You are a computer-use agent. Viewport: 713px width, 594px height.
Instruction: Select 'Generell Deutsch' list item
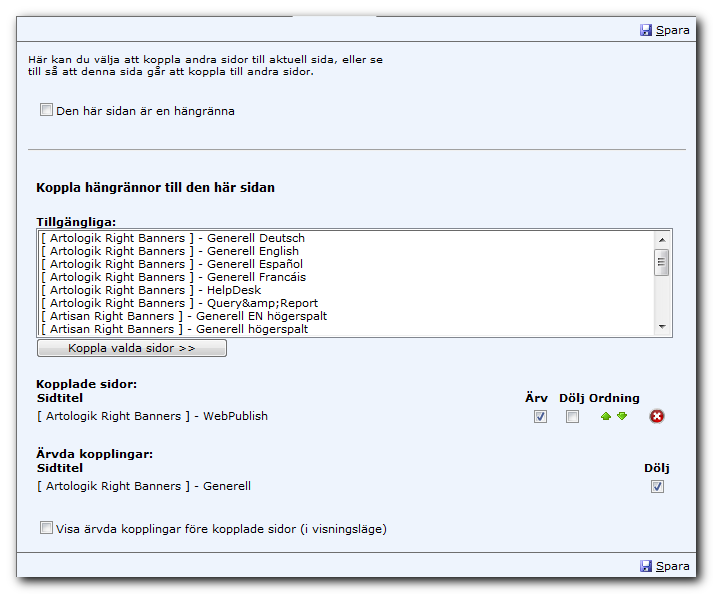click(346, 238)
